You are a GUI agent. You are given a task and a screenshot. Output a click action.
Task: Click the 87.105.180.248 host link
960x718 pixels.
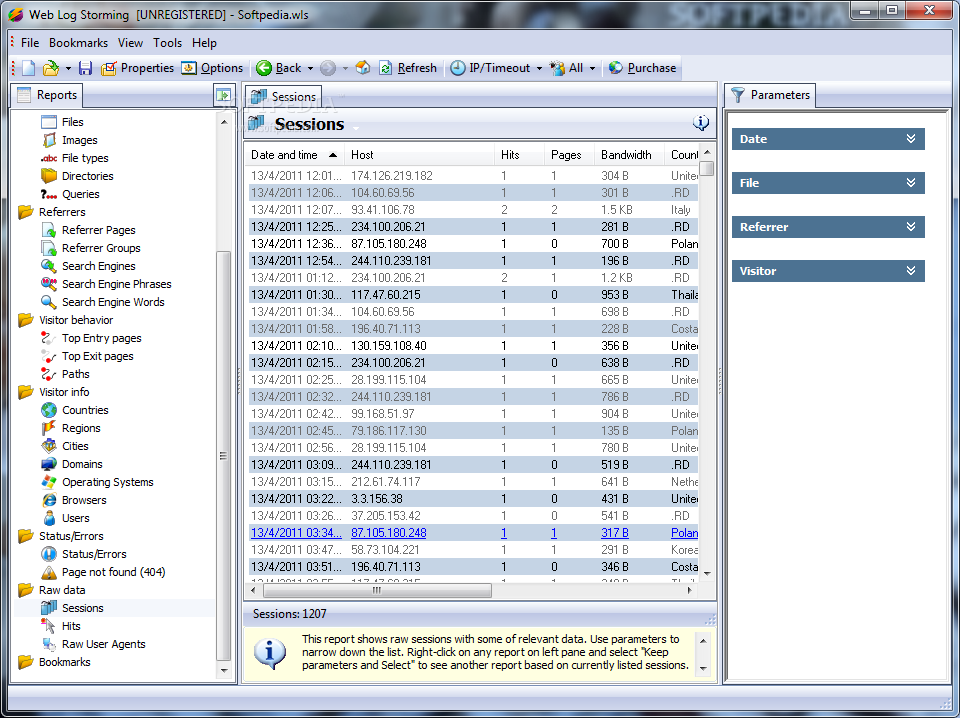[389, 533]
